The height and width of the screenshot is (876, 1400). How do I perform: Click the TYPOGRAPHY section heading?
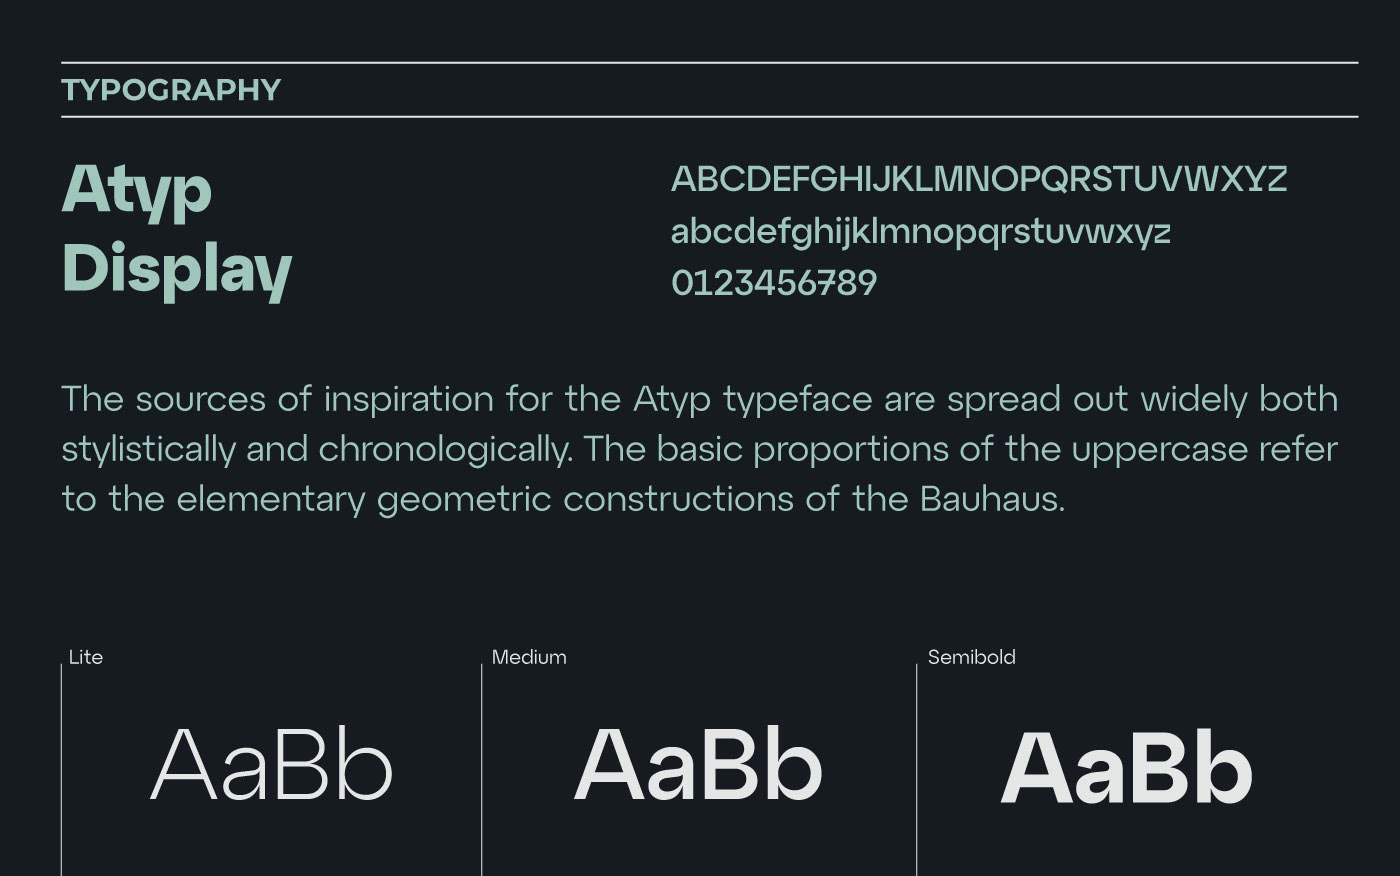(x=171, y=90)
